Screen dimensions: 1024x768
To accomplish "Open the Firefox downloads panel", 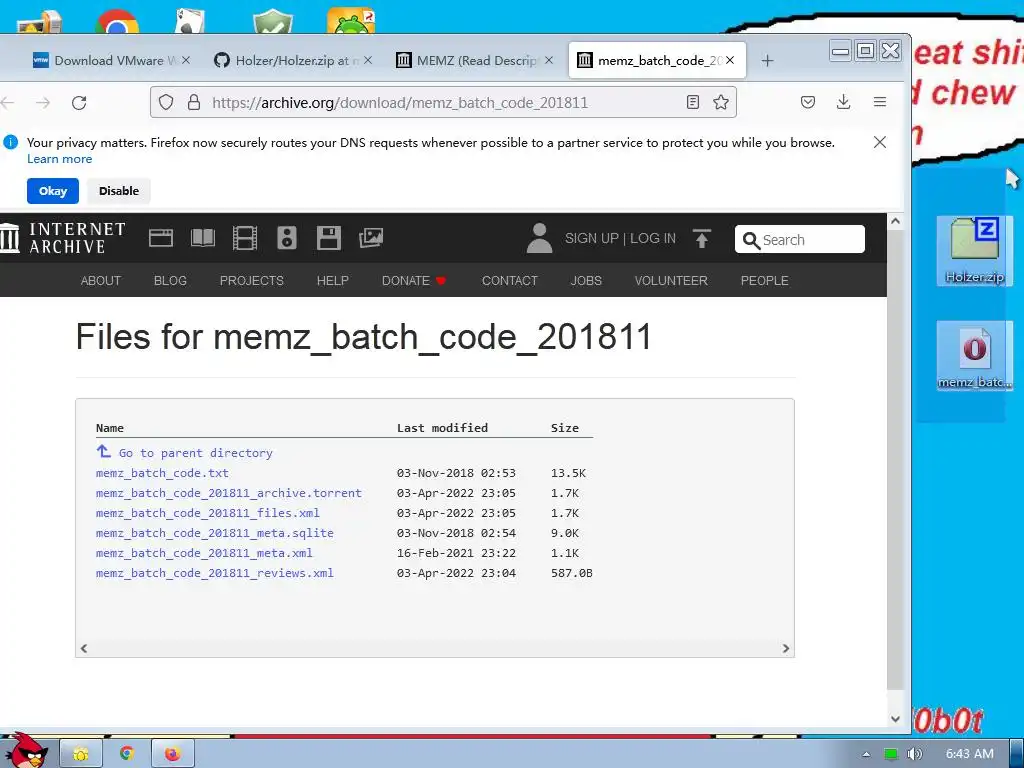I will (844, 102).
